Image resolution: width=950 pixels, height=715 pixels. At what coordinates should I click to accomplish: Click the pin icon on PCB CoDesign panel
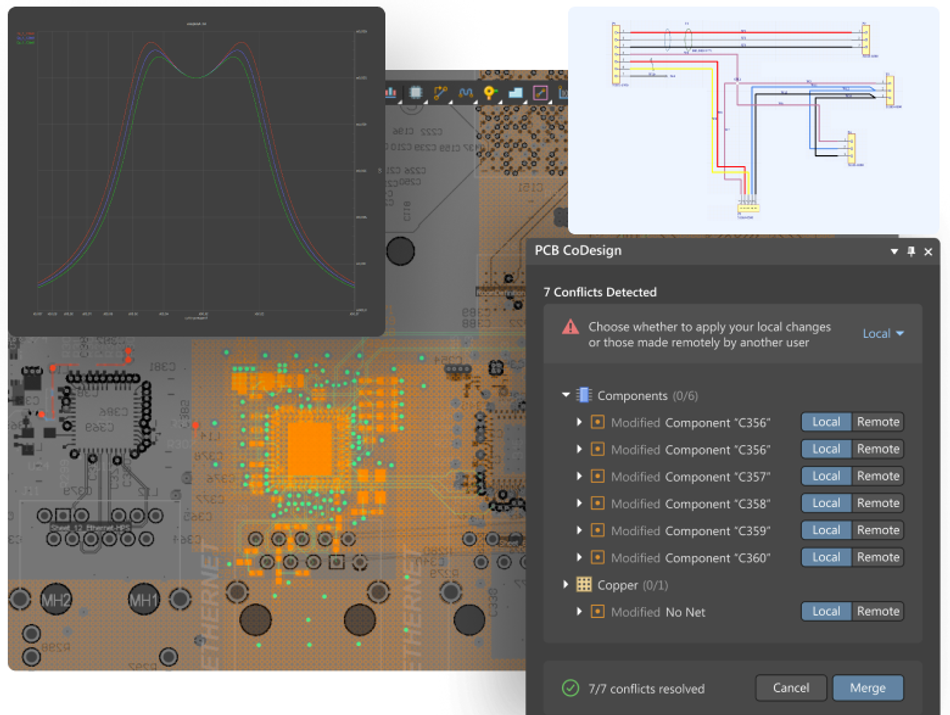click(x=911, y=252)
